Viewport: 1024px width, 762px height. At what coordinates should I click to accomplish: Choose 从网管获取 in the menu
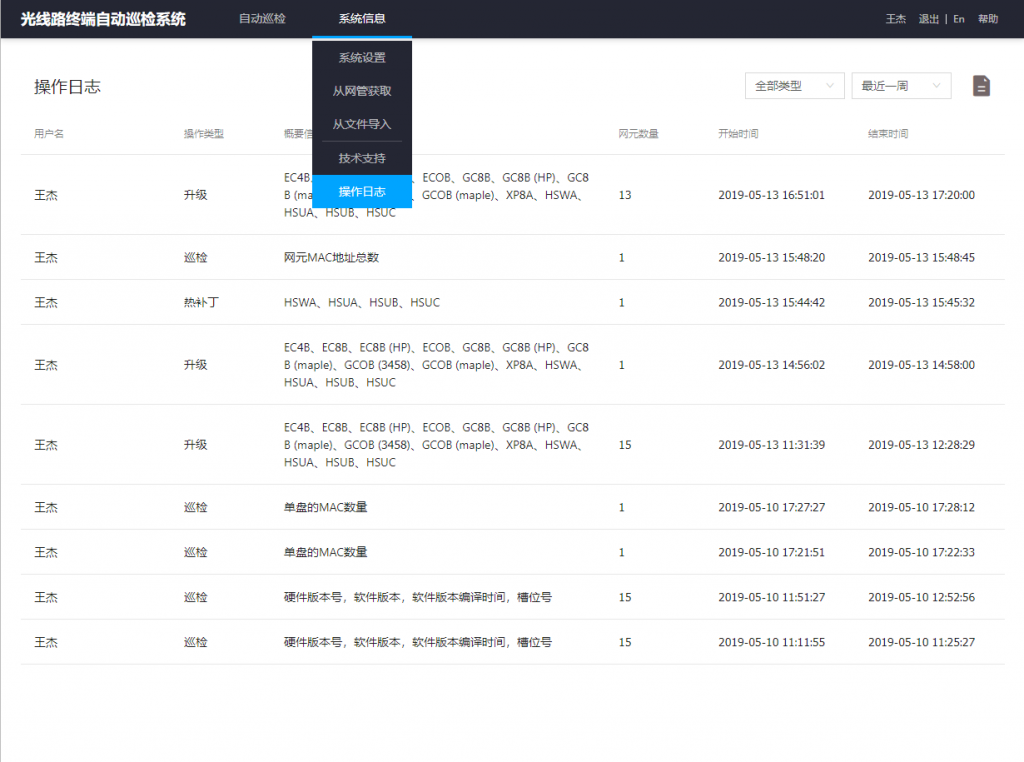[362, 91]
